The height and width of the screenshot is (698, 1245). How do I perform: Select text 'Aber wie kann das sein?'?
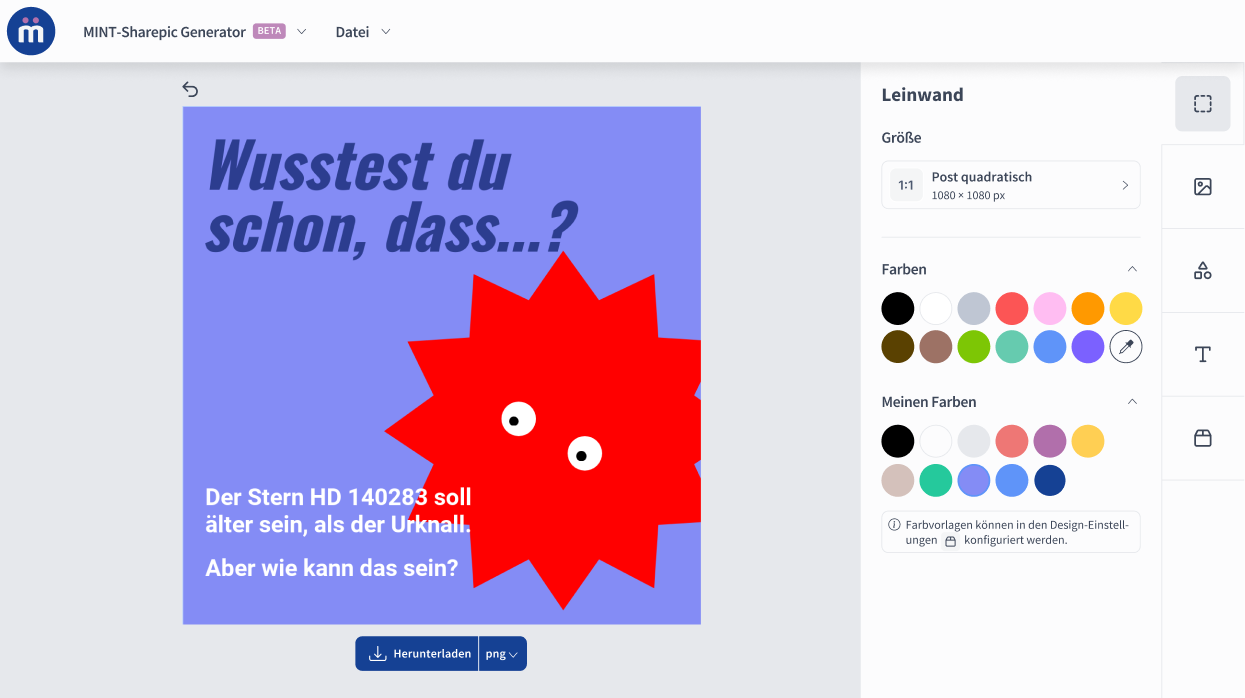coord(331,568)
